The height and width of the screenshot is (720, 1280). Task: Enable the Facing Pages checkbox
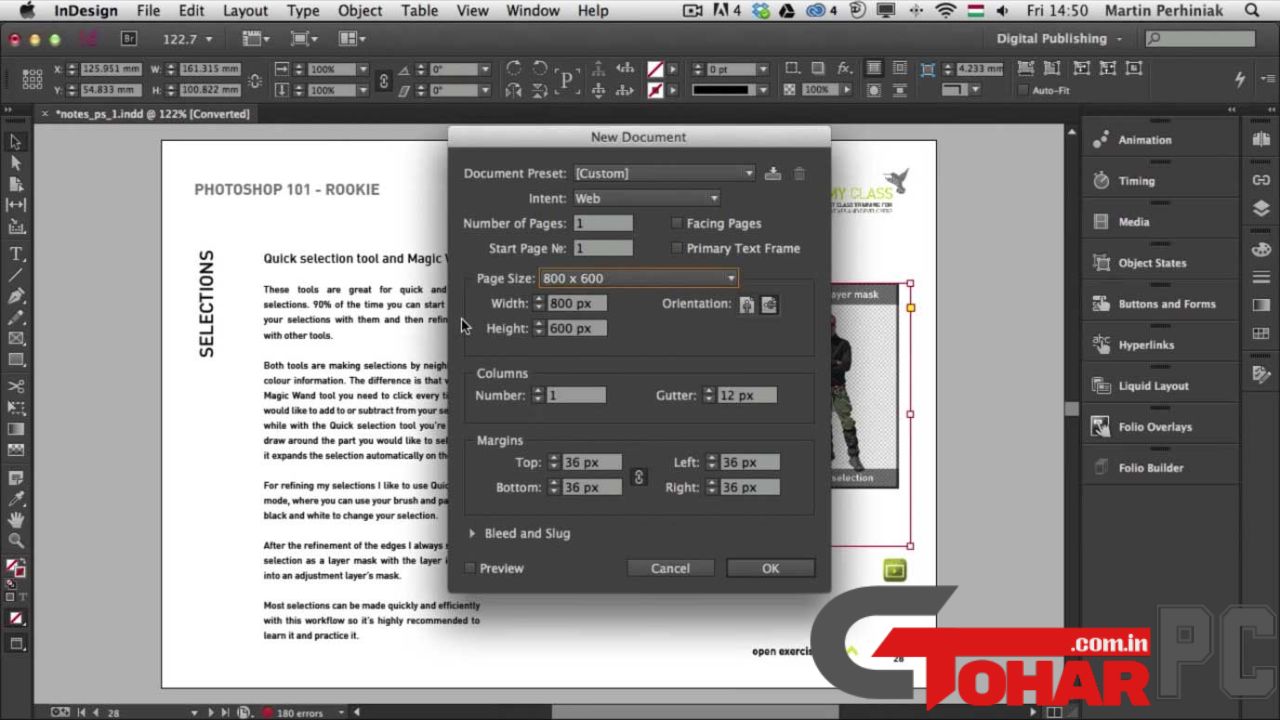click(x=678, y=223)
